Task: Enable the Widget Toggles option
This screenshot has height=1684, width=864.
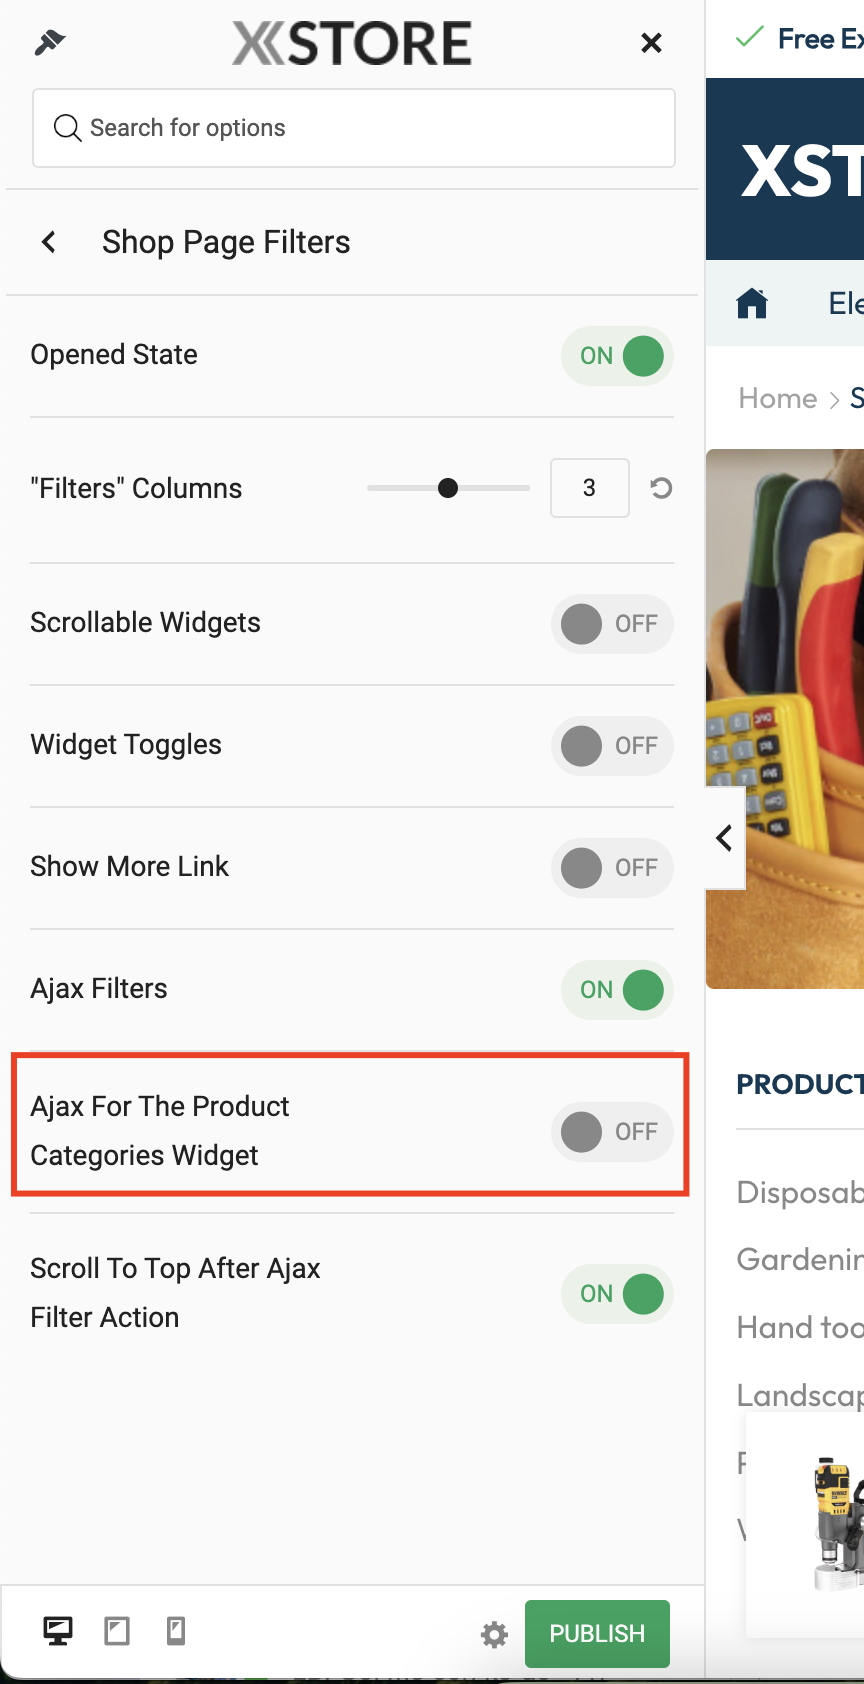Action: pyautogui.click(x=612, y=746)
